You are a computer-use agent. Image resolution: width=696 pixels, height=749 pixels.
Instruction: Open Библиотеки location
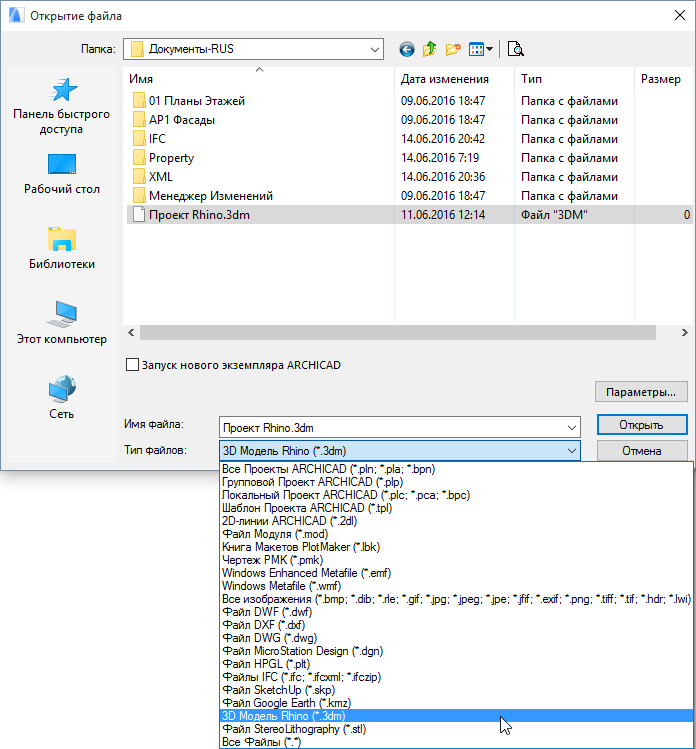point(62,248)
